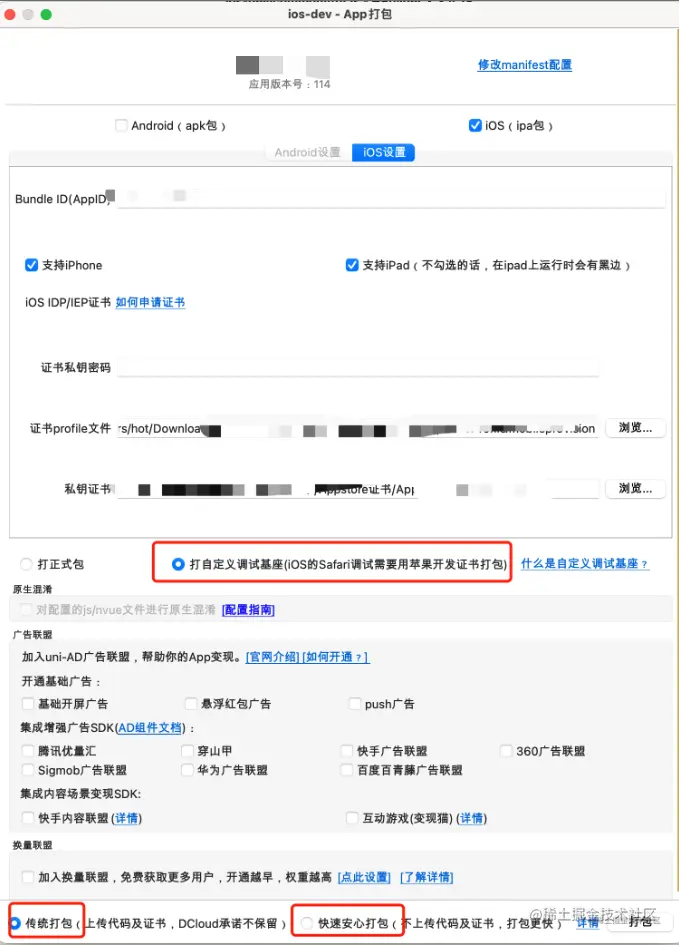The height and width of the screenshot is (945, 679).
Task: Check the 腾讯优量汇 option
Action: (x=28, y=750)
